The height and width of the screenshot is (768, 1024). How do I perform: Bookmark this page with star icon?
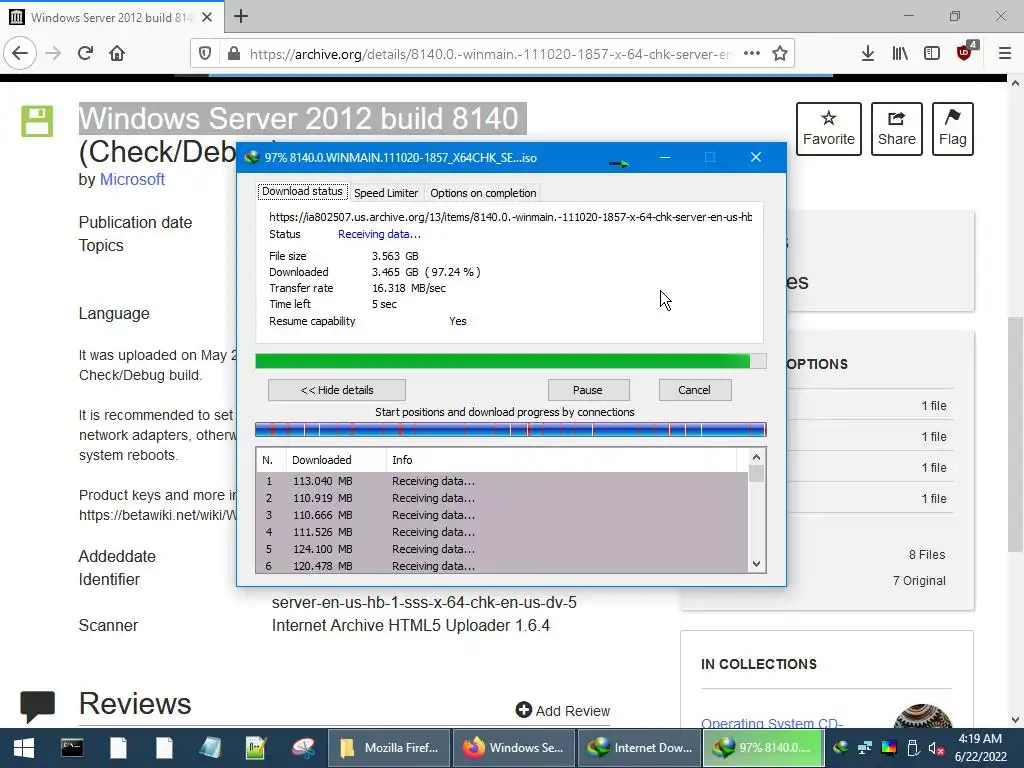click(780, 54)
